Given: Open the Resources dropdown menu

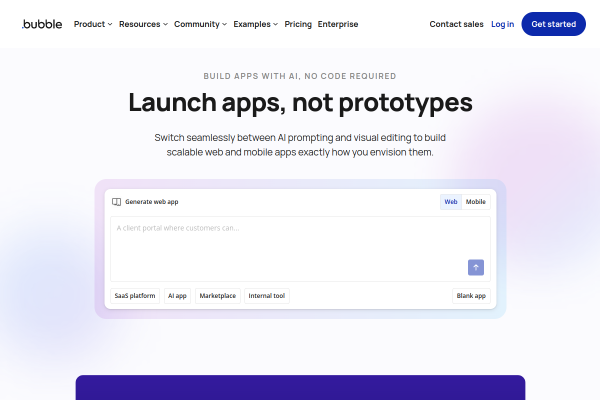Looking at the screenshot, I should (x=143, y=24).
